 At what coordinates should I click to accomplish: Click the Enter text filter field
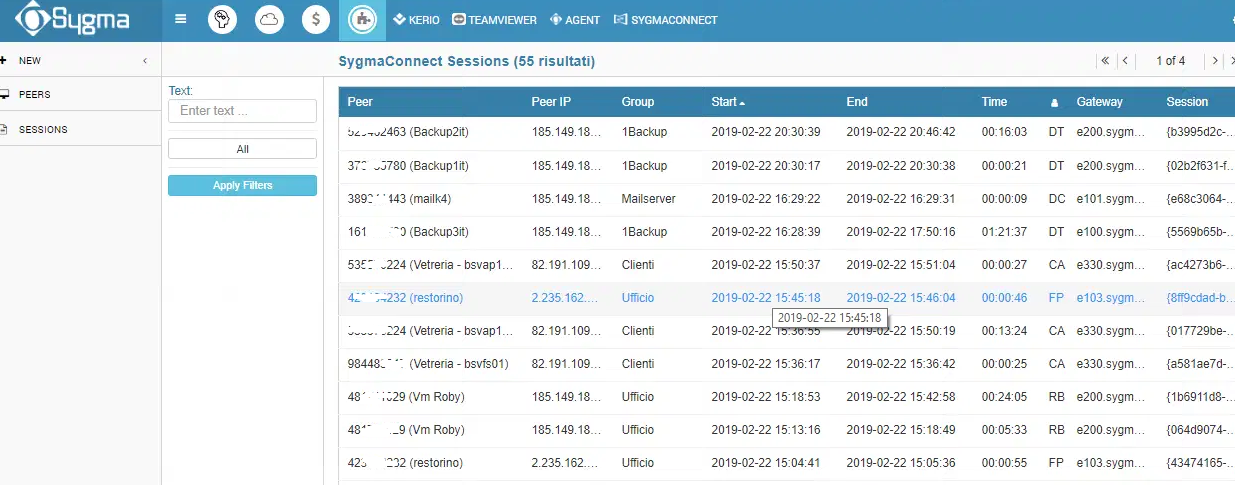point(242,111)
